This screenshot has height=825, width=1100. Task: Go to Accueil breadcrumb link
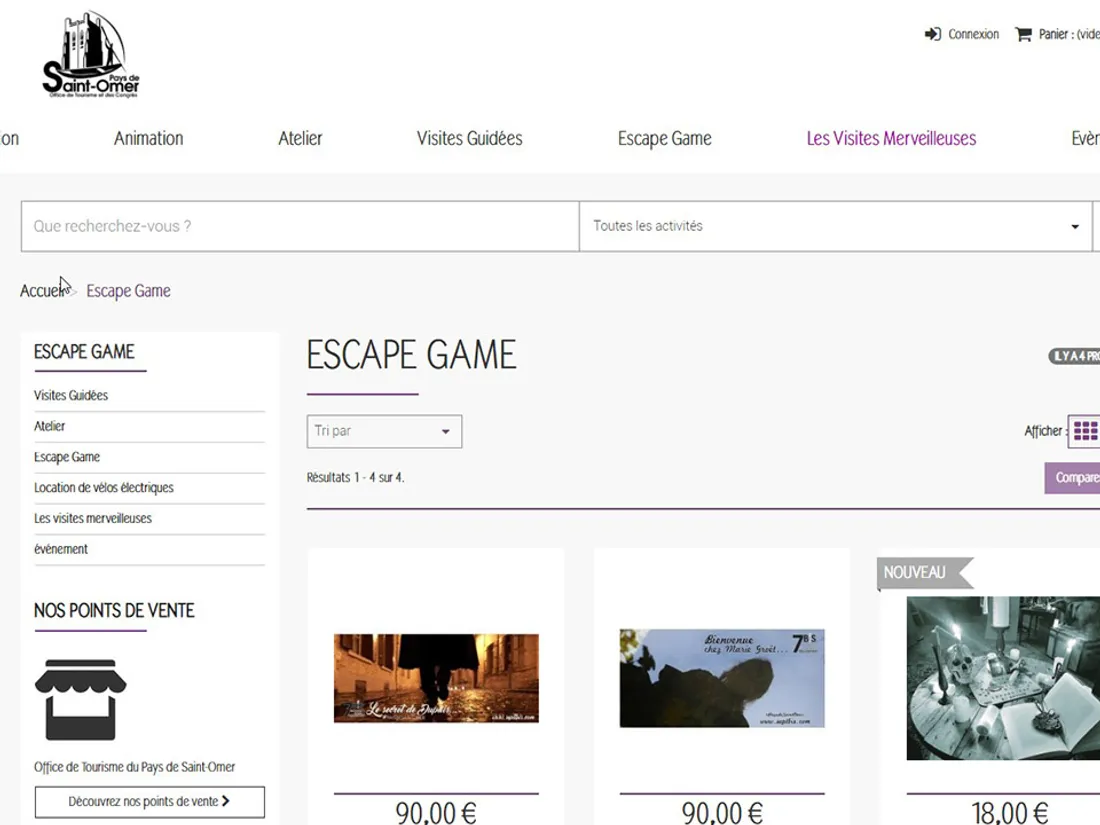(x=43, y=291)
